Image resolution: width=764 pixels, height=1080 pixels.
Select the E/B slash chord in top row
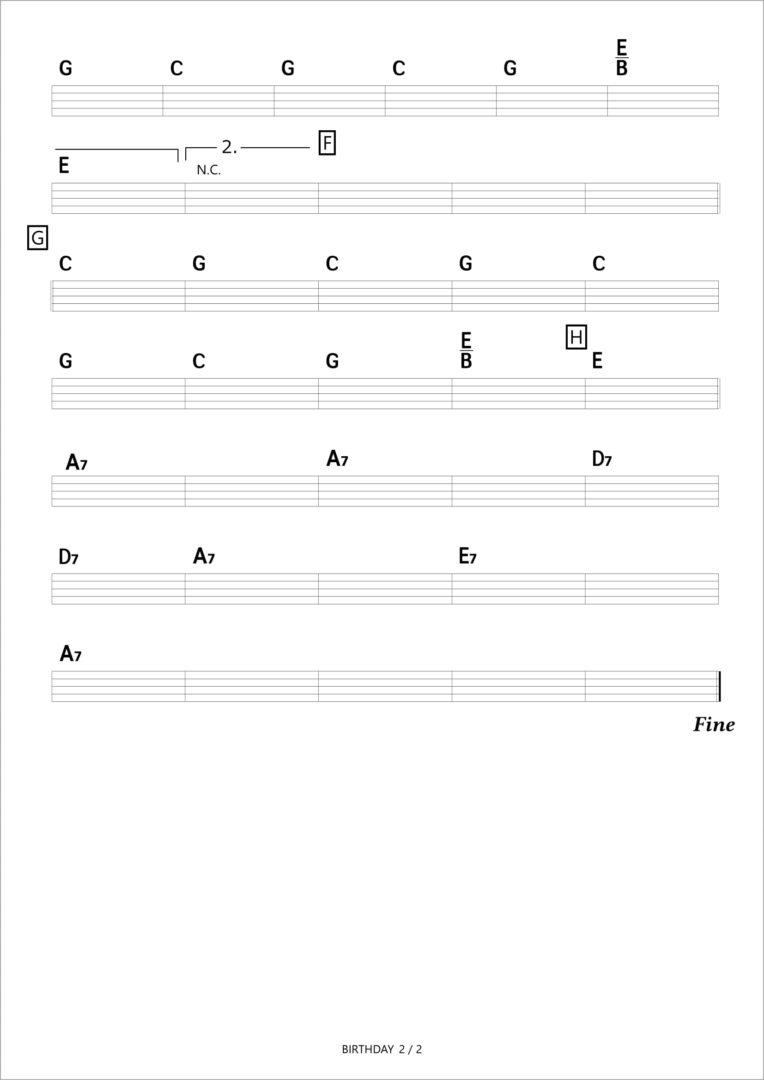(621, 58)
